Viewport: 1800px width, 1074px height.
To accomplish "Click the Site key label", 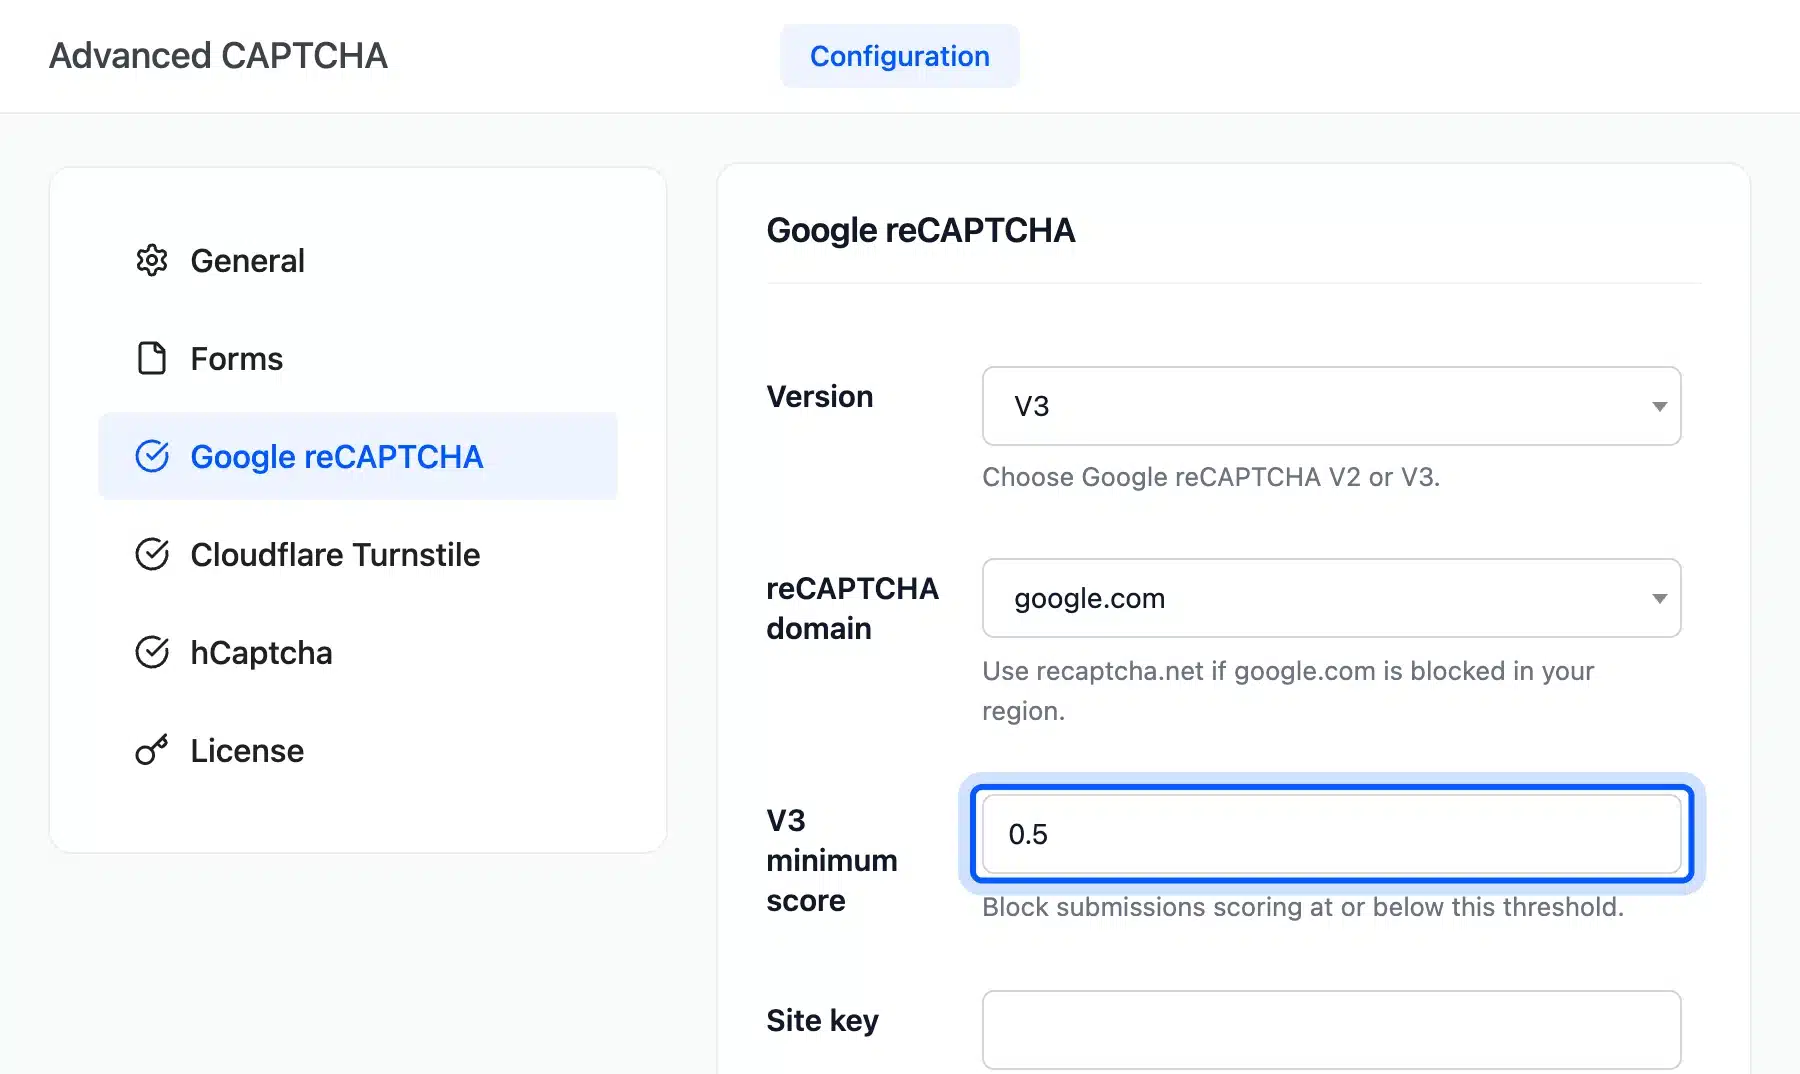I will [823, 1020].
